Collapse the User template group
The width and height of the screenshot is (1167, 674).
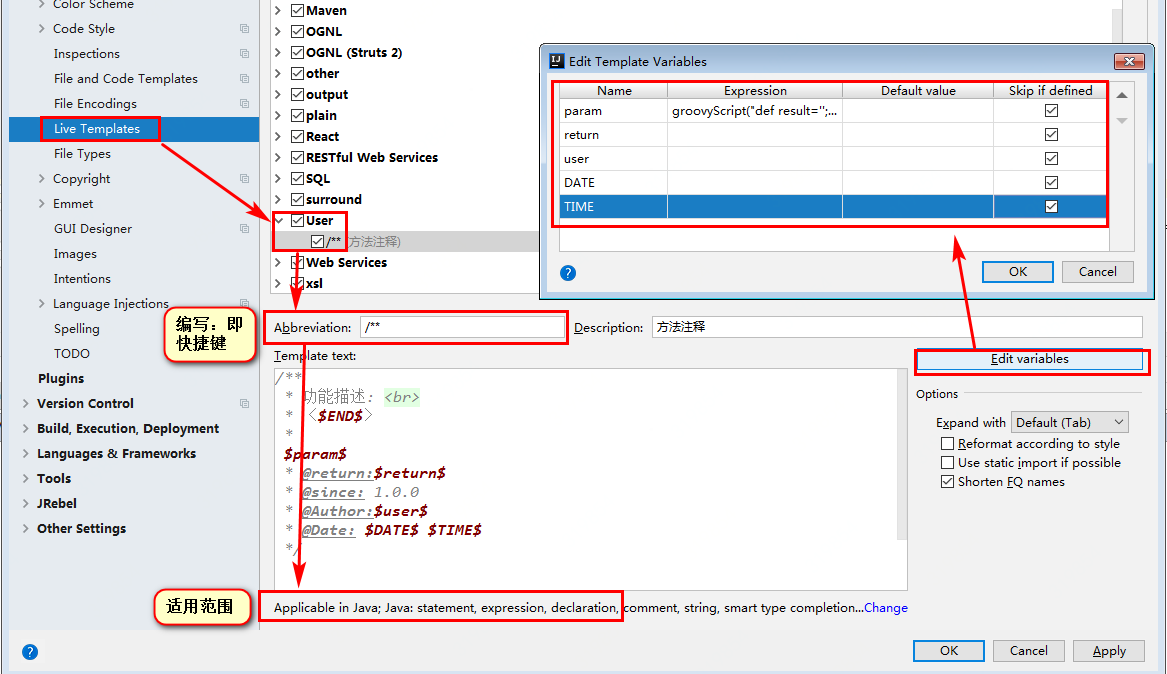[279, 221]
